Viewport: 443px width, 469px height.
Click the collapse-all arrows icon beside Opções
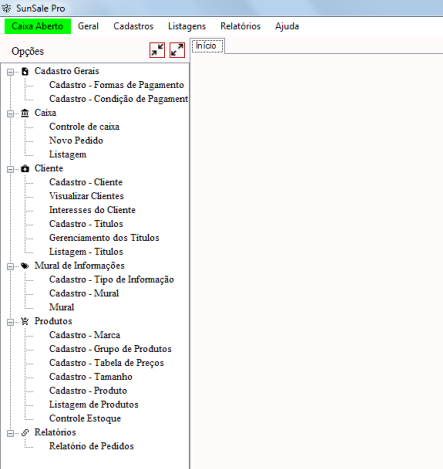(x=157, y=50)
